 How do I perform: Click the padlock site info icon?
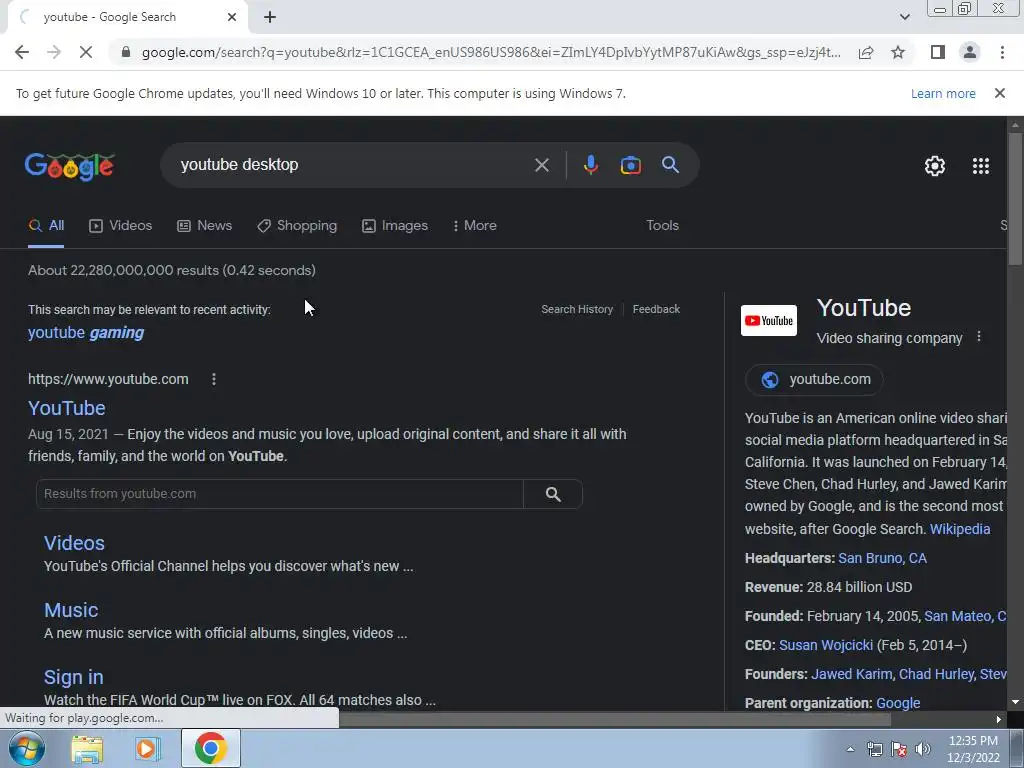tap(126, 52)
